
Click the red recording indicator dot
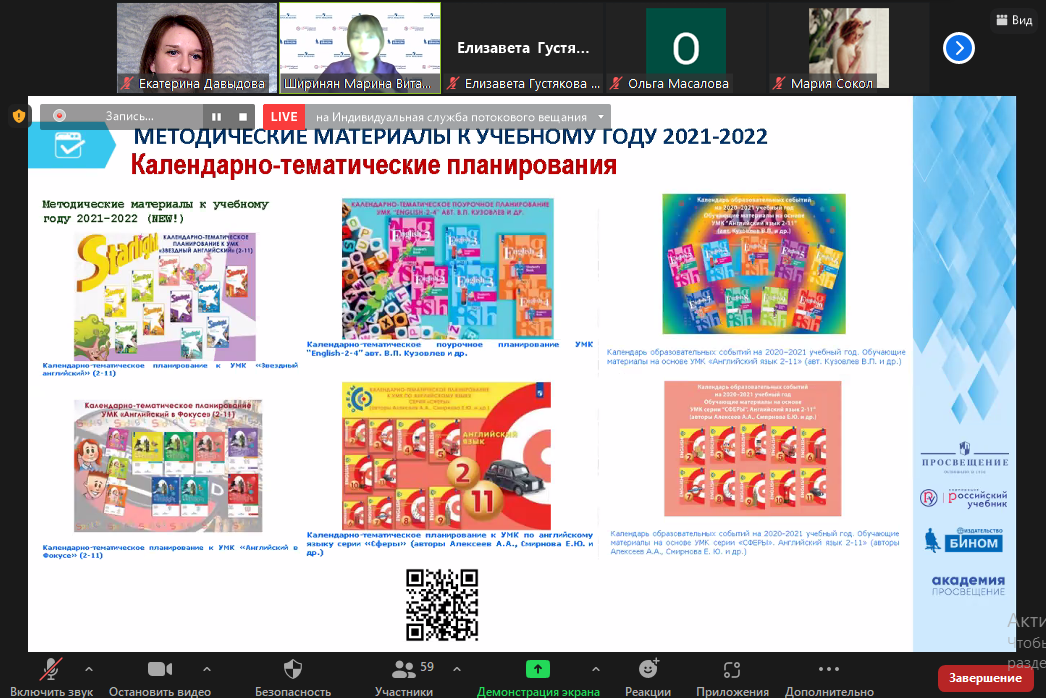tap(59, 115)
